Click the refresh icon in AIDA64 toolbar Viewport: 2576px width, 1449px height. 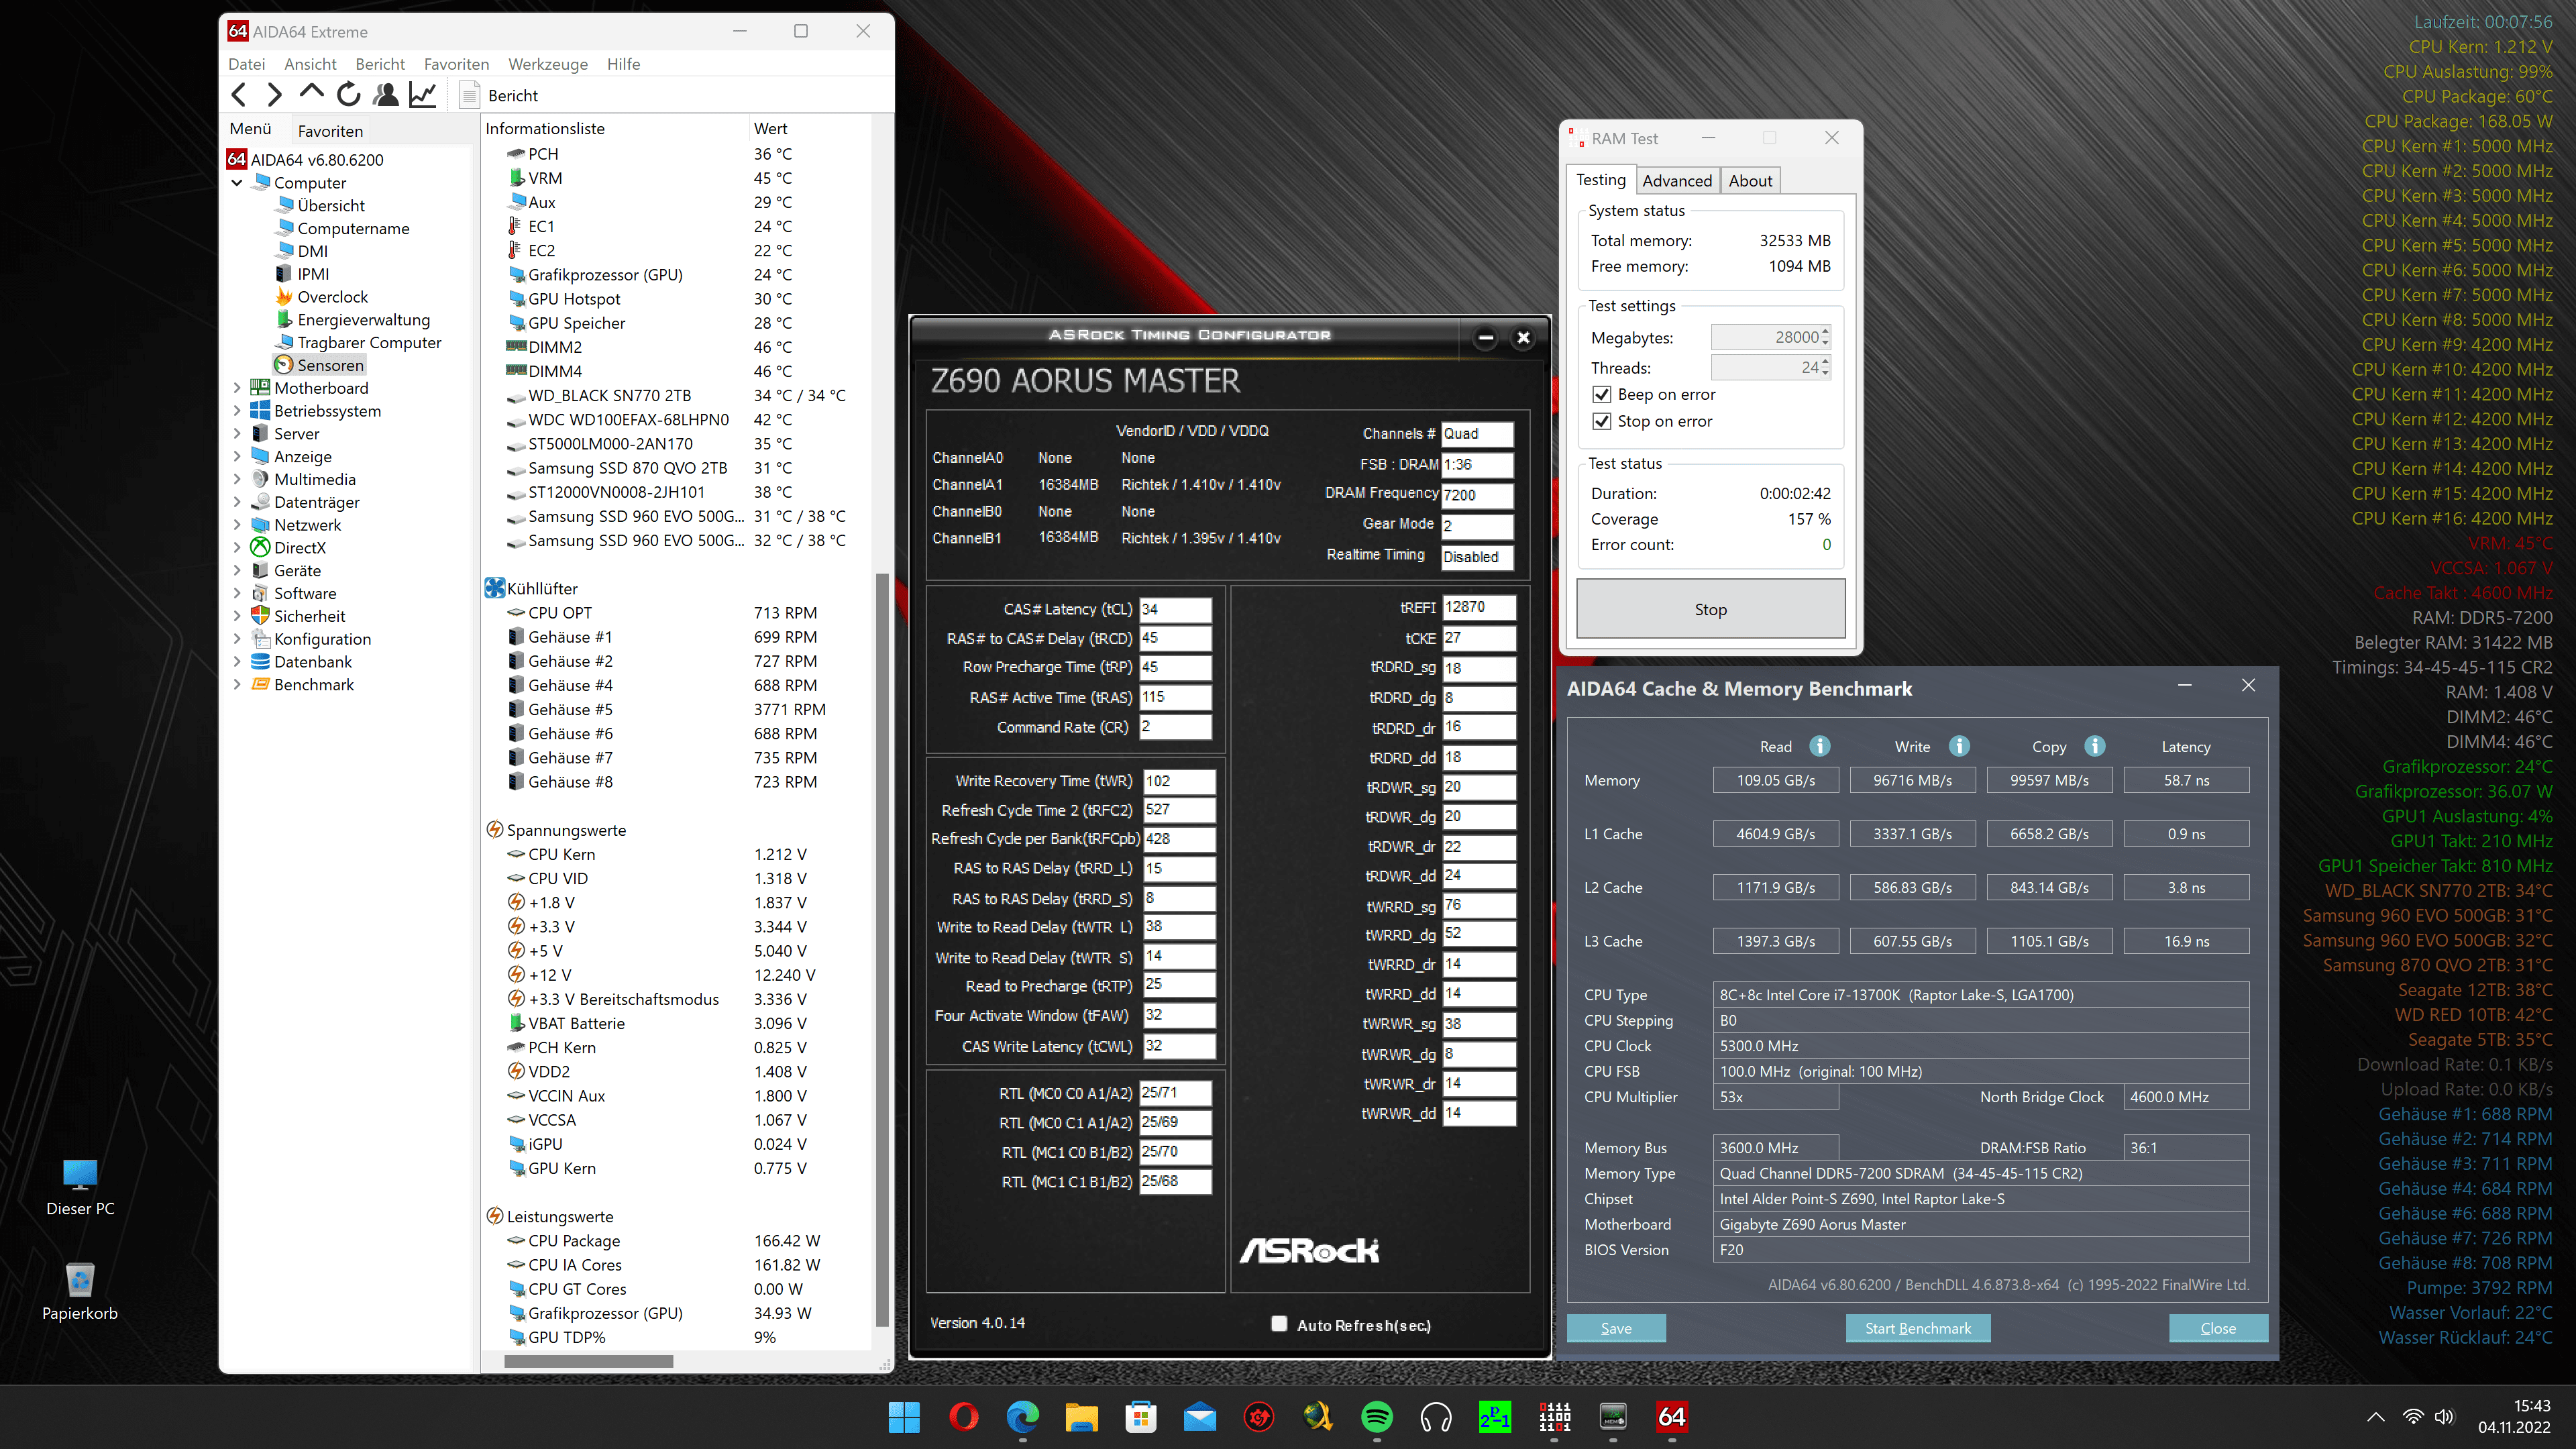pyautogui.click(x=348, y=95)
